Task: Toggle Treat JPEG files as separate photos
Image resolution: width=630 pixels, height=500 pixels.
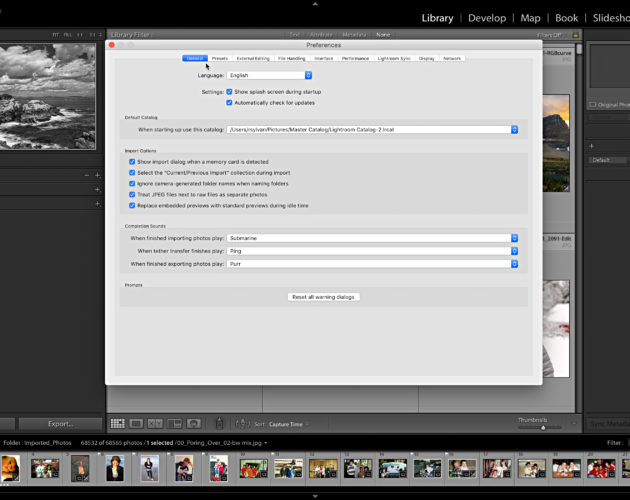Action: tap(132, 194)
